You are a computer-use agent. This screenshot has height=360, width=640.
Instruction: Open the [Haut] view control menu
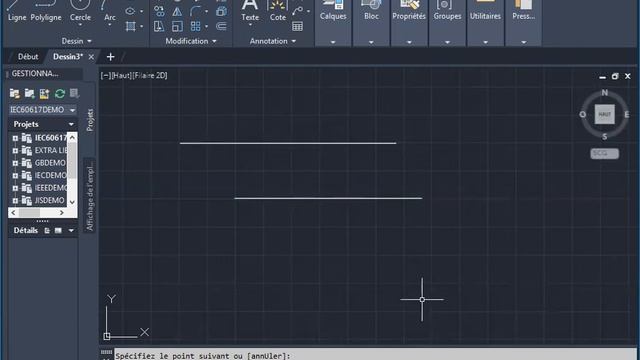pyautogui.click(x=121, y=76)
